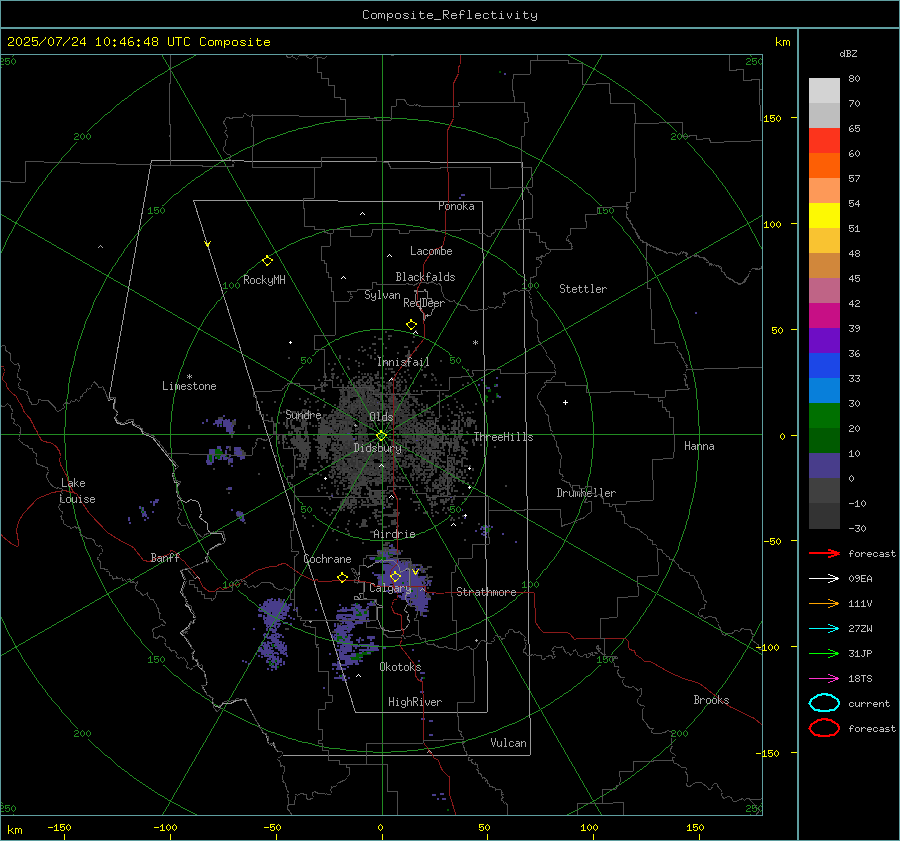Screen dimensions: 900x841
Task: Click the yellow radar site diamond at Didsbury
Action: coord(381,436)
